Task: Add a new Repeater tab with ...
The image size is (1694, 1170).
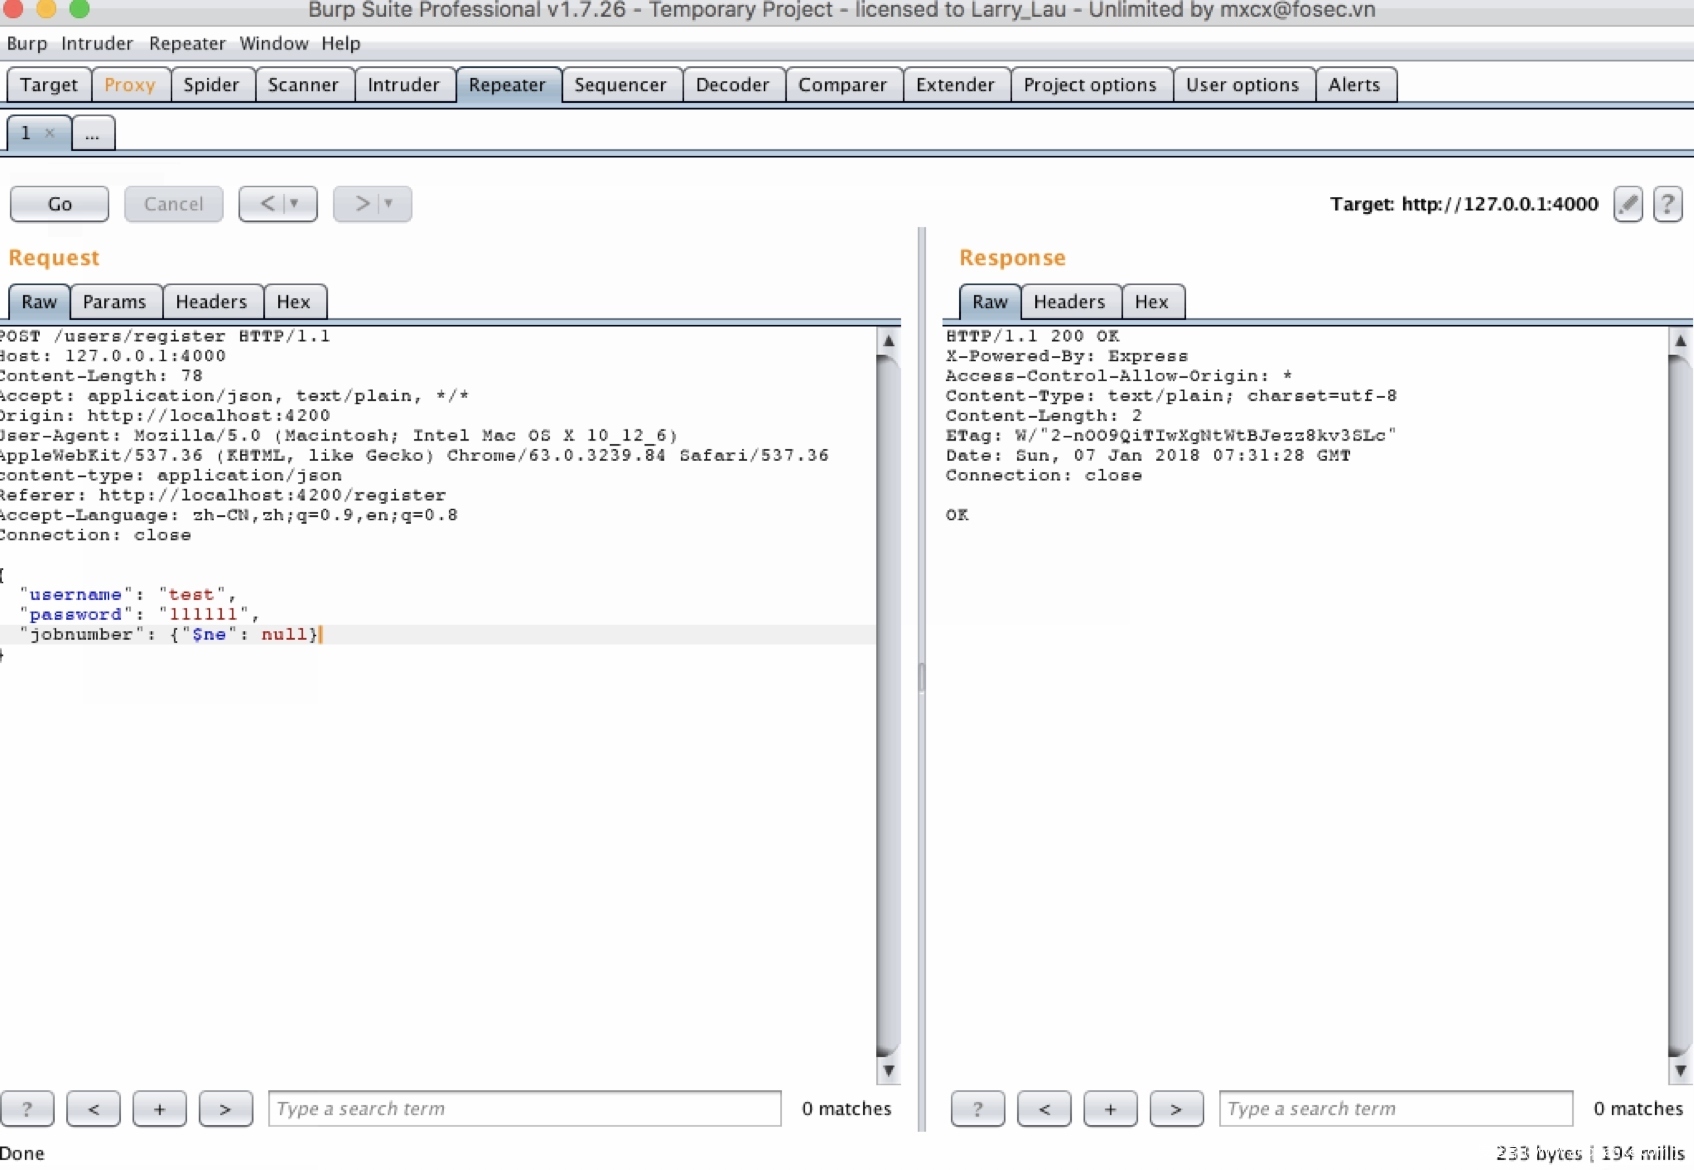Action: coord(92,133)
